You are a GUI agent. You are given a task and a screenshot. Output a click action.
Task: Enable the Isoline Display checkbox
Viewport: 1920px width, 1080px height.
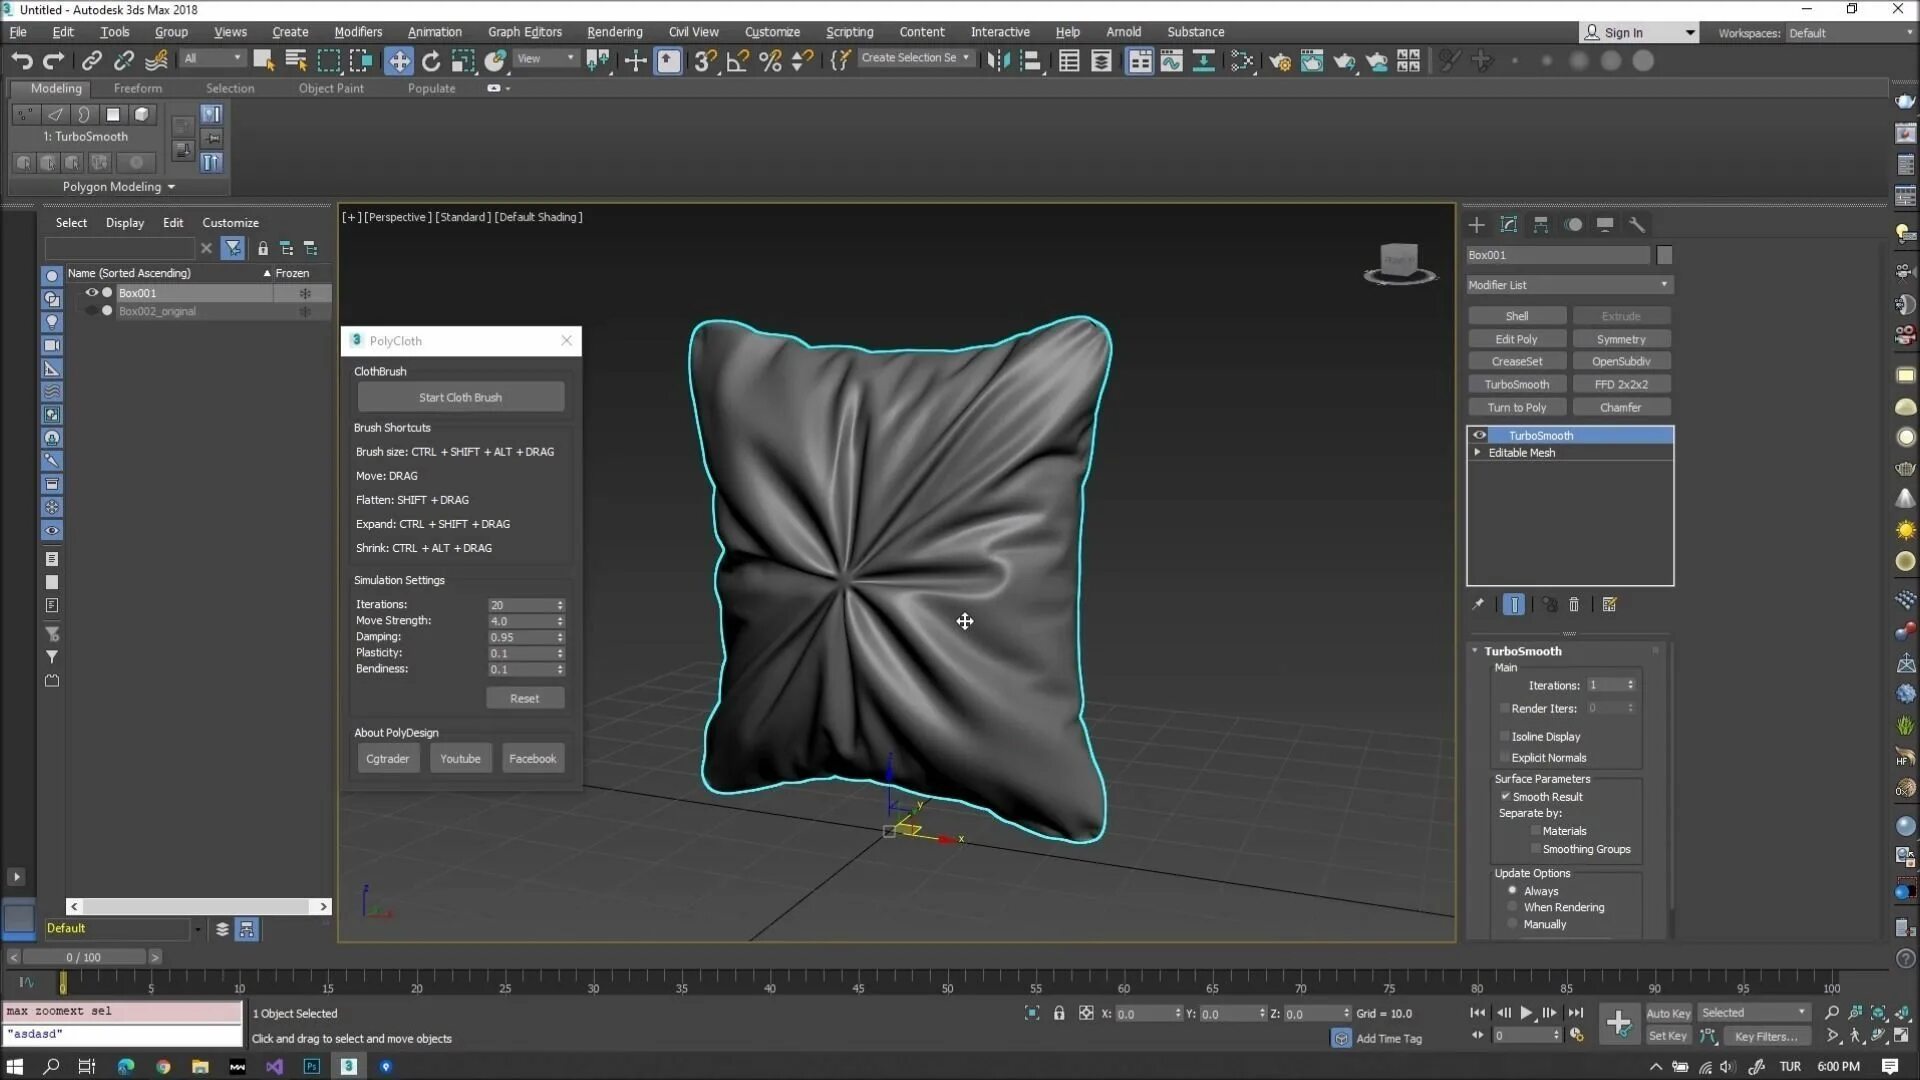tap(1505, 737)
